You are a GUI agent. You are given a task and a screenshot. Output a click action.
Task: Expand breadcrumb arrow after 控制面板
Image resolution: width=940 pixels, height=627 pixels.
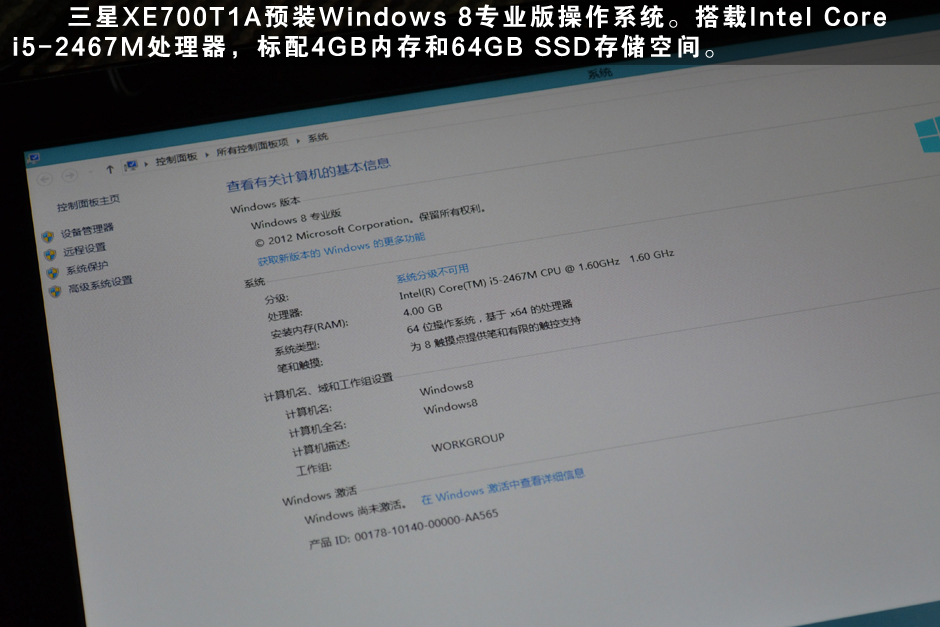pyautogui.click(x=207, y=154)
